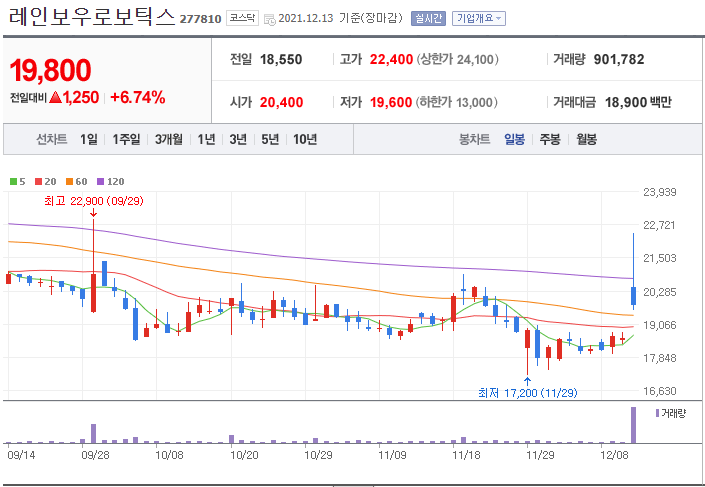Select the 3개월 line chart tab
The width and height of the screenshot is (705, 487).
coord(169,139)
